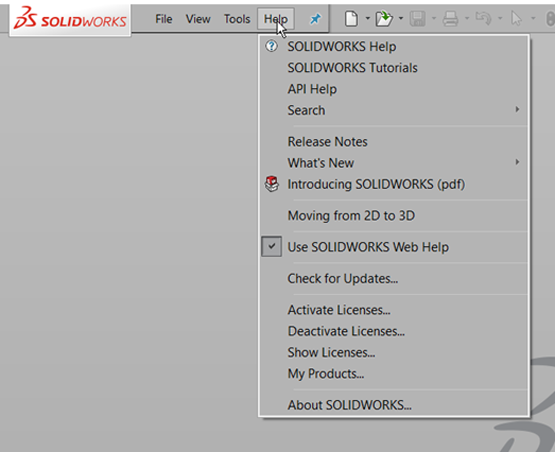The height and width of the screenshot is (452, 555).
Task: Open the File menu
Action: coord(164,19)
